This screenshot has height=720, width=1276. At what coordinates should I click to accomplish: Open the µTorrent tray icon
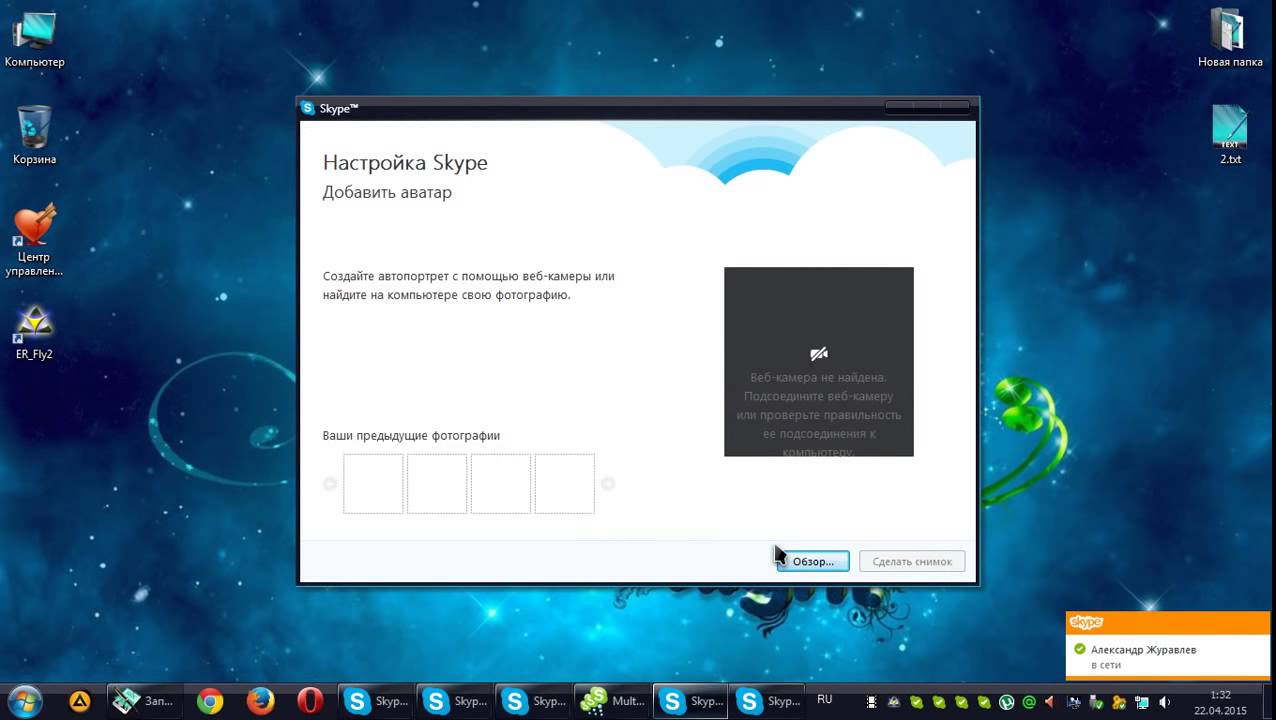pyautogui.click(x=1007, y=702)
